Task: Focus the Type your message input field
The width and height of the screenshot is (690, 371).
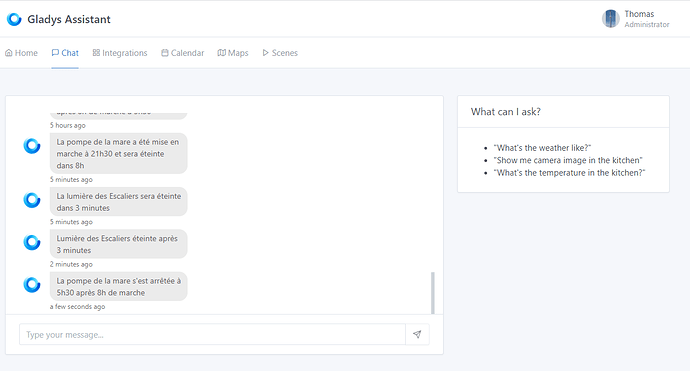Action: coord(212,334)
